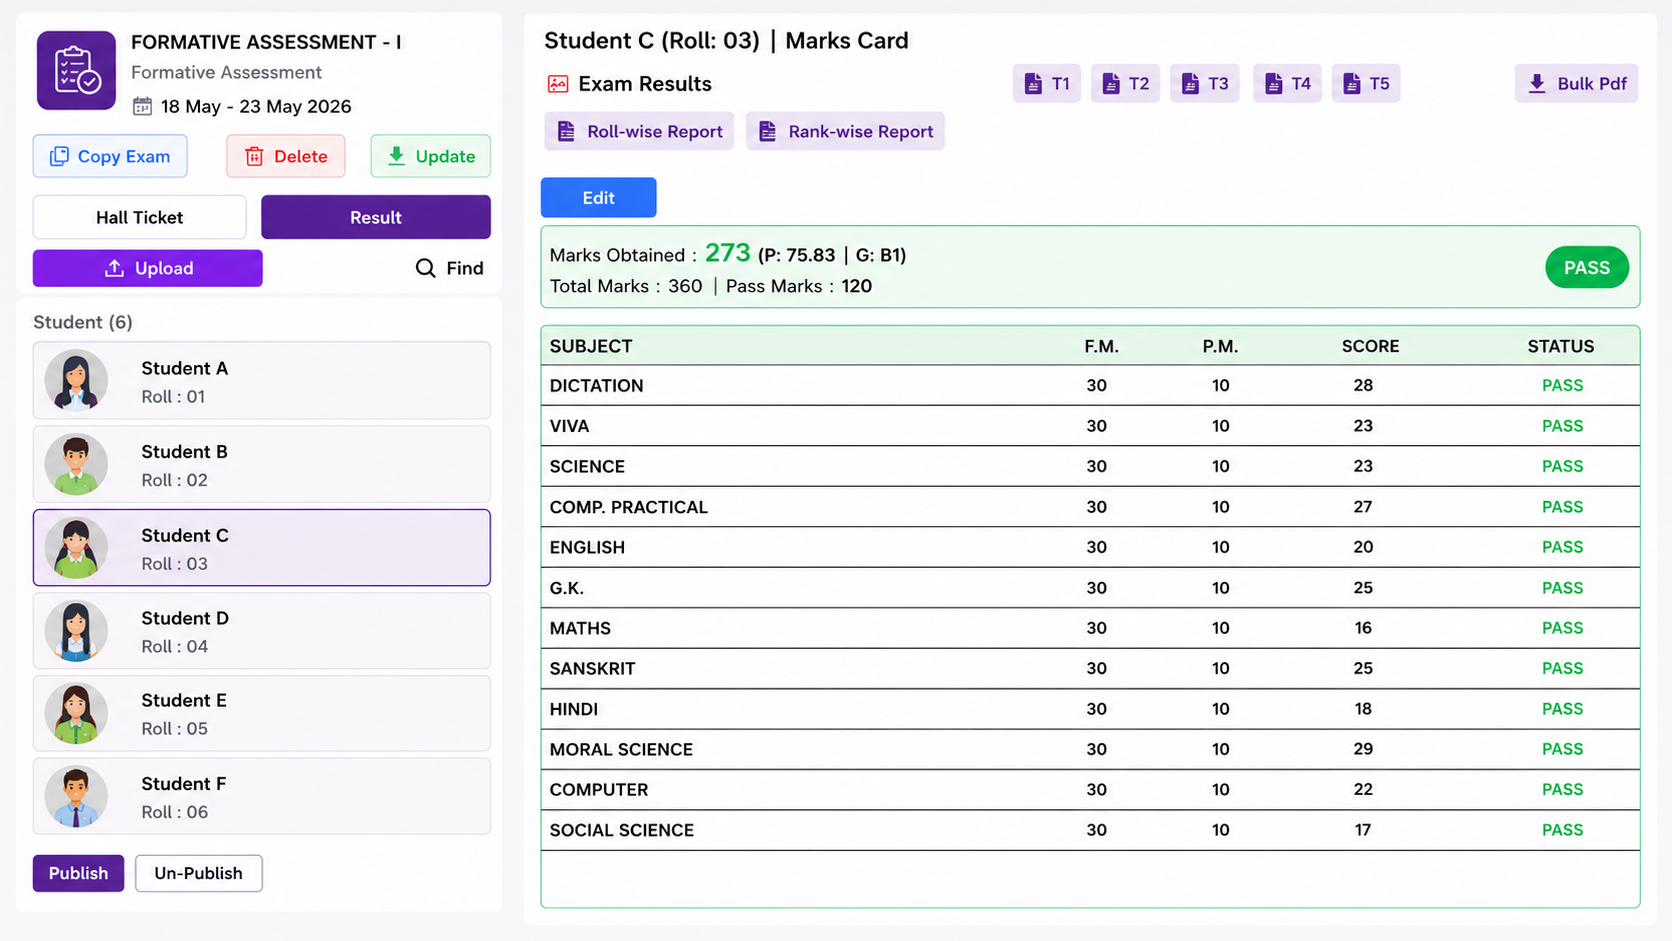The height and width of the screenshot is (941, 1672).
Task: Click Student C's avatar
Action: point(76,547)
